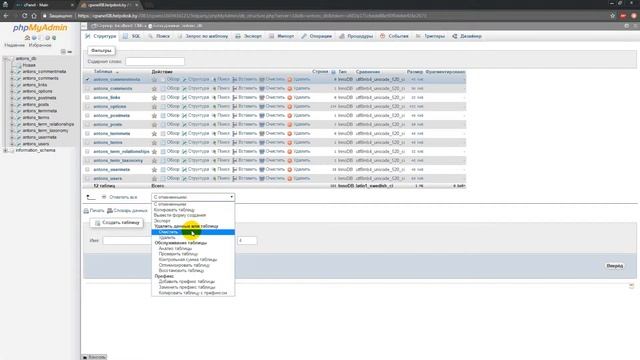
Task: Click Поиск action in antons_terms row
Action: [x=221, y=142]
